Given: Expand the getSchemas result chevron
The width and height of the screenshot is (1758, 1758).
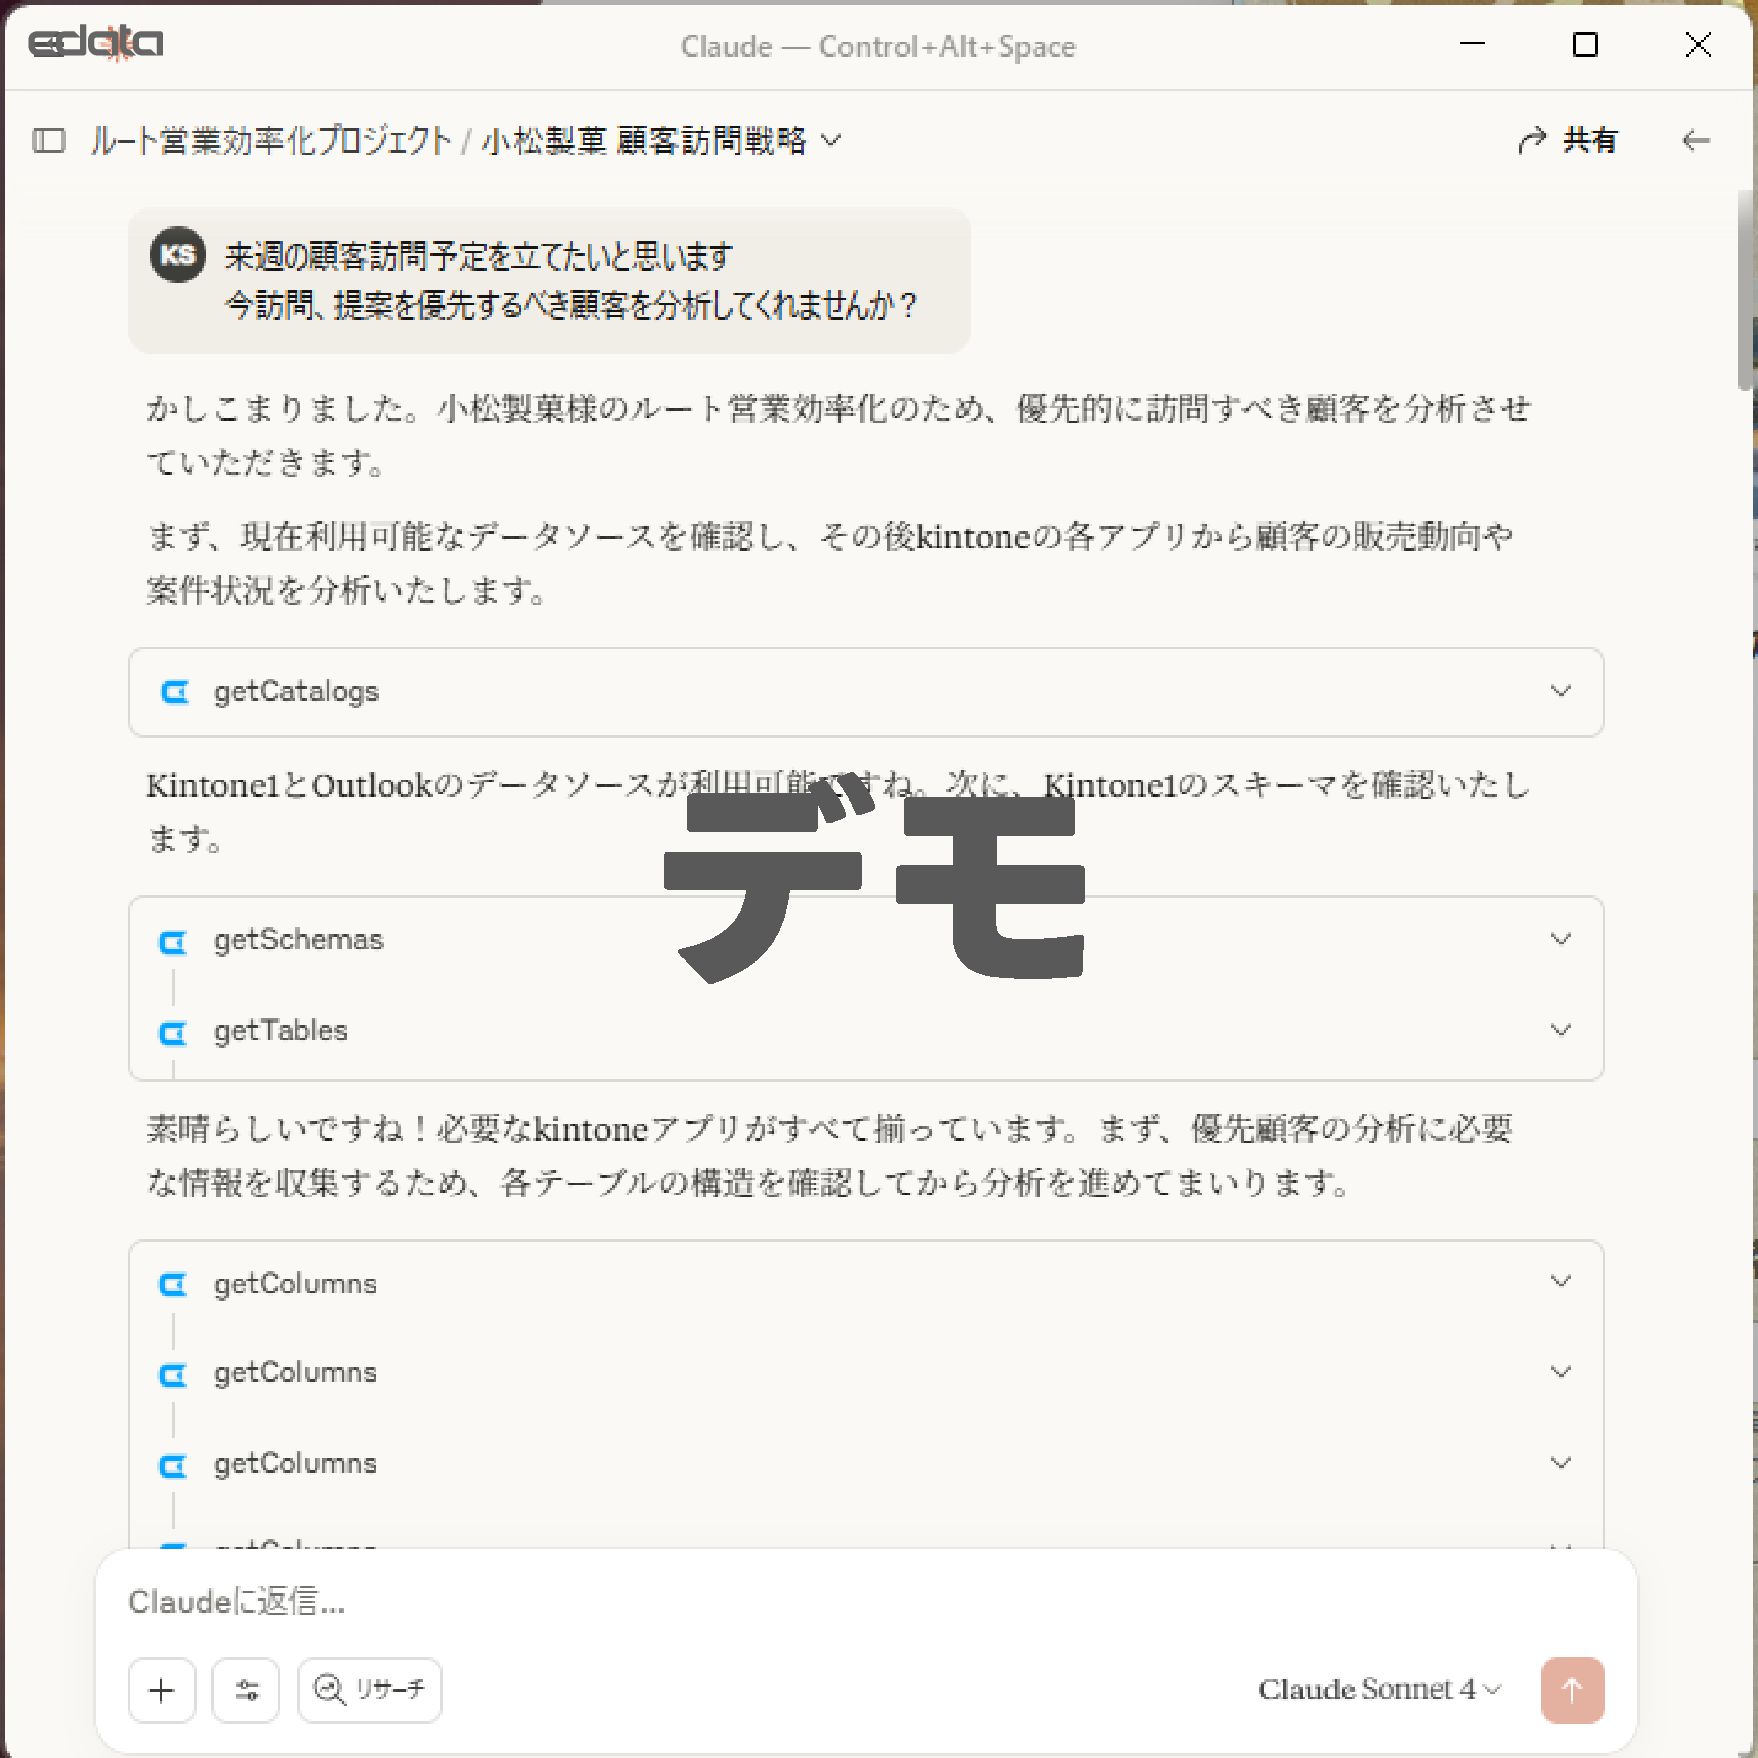Looking at the screenshot, I should click(x=1560, y=939).
